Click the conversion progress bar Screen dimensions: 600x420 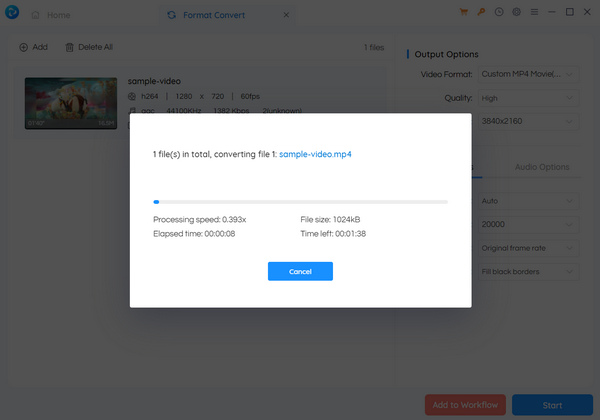click(300, 202)
